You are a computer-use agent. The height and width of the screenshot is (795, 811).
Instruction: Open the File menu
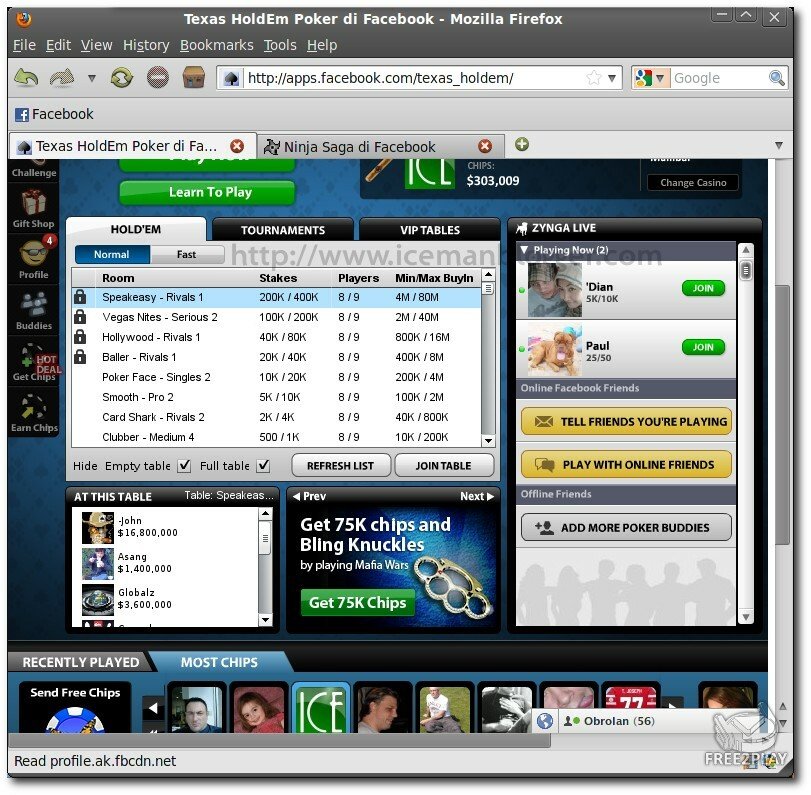(24, 46)
